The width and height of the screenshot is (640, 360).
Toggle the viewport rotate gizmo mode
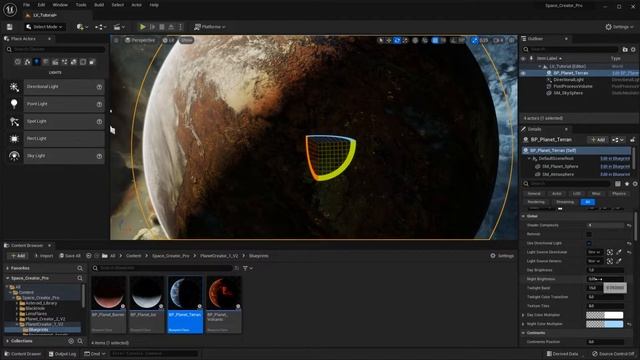(397, 40)
